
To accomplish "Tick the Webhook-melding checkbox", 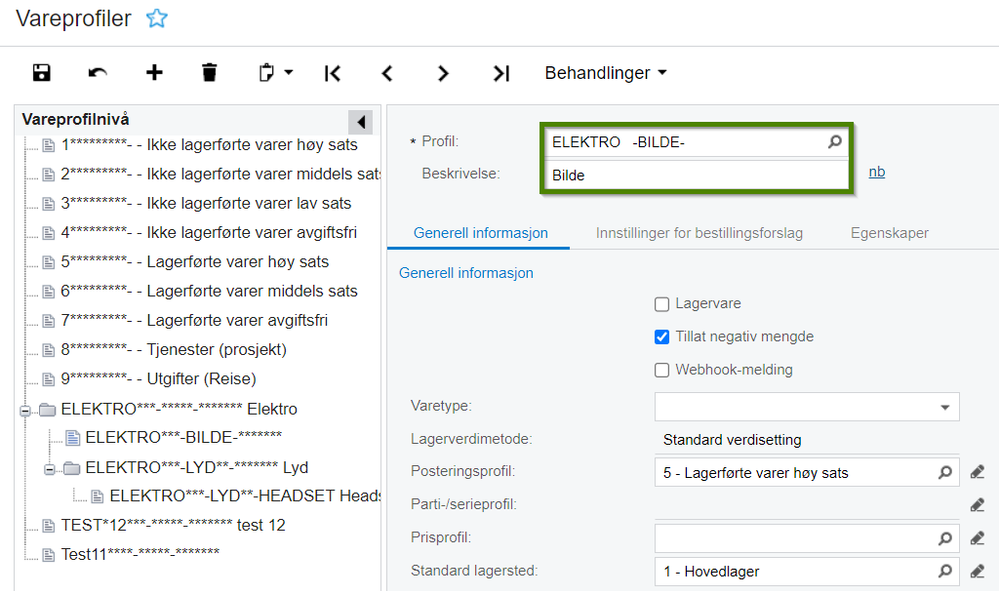I will tap(662, 370).
